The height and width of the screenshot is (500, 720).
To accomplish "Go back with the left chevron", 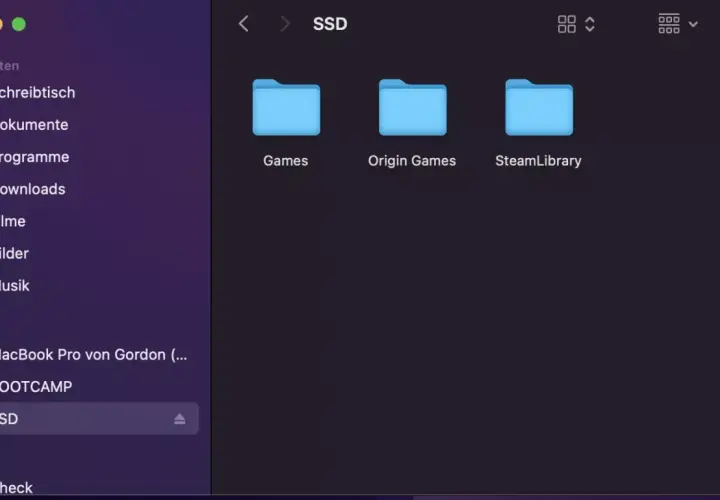I will tap(244, 24).
